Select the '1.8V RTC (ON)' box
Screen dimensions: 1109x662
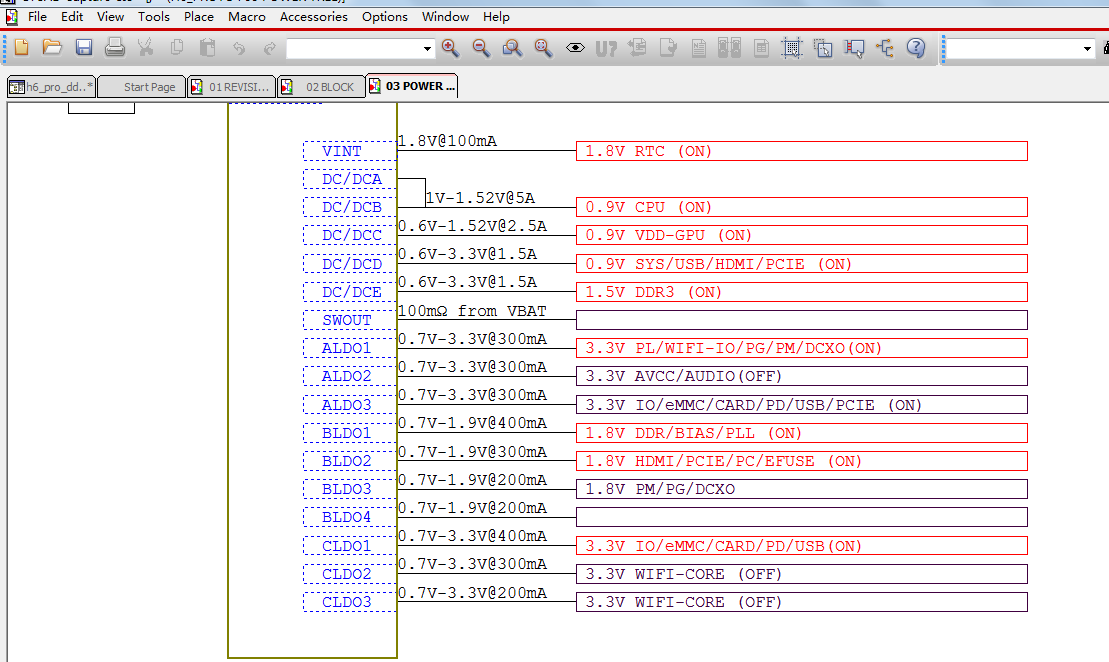801,151
